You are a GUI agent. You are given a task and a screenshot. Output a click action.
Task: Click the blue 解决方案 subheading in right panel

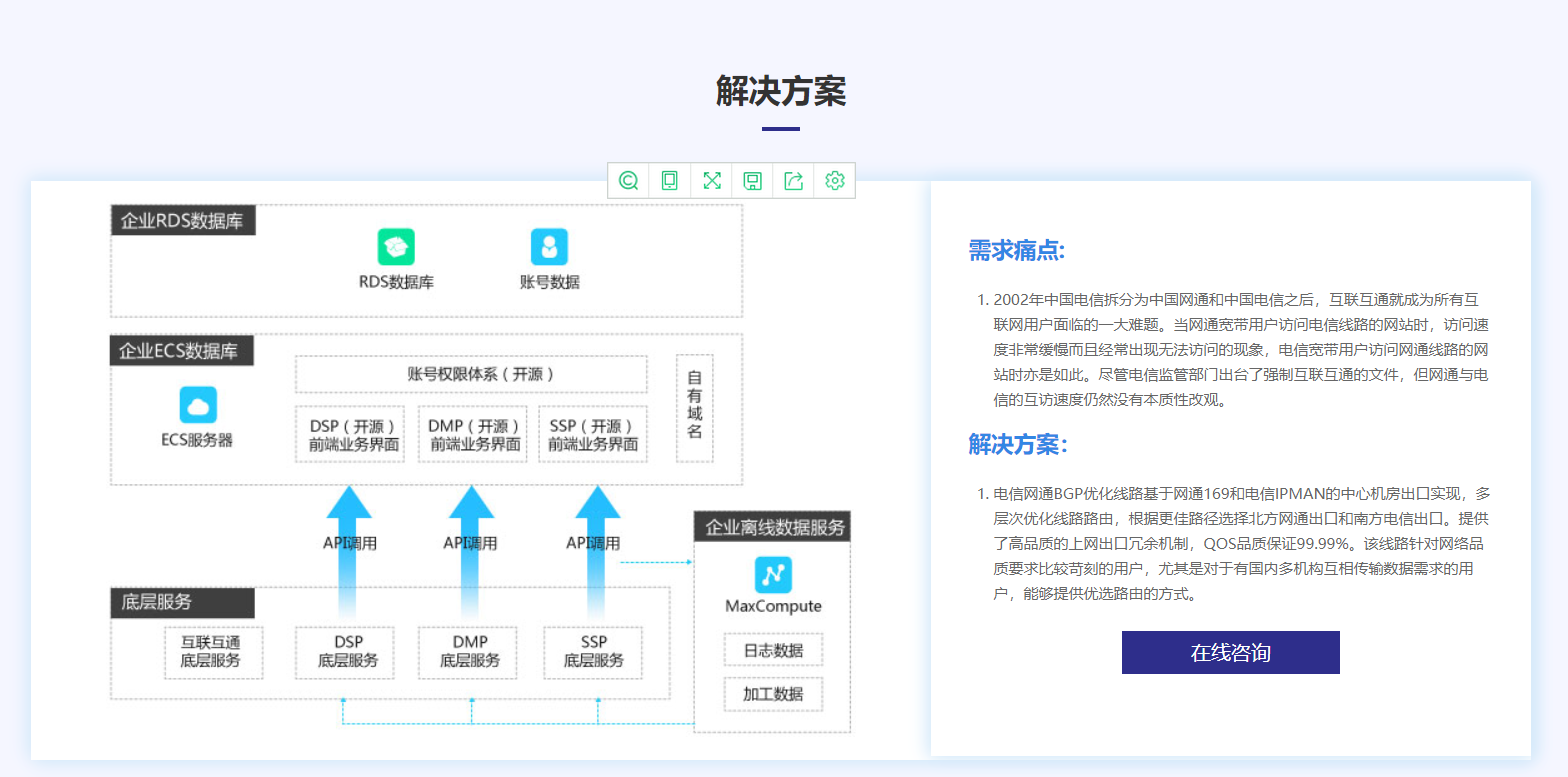(x=1017, y=445)
